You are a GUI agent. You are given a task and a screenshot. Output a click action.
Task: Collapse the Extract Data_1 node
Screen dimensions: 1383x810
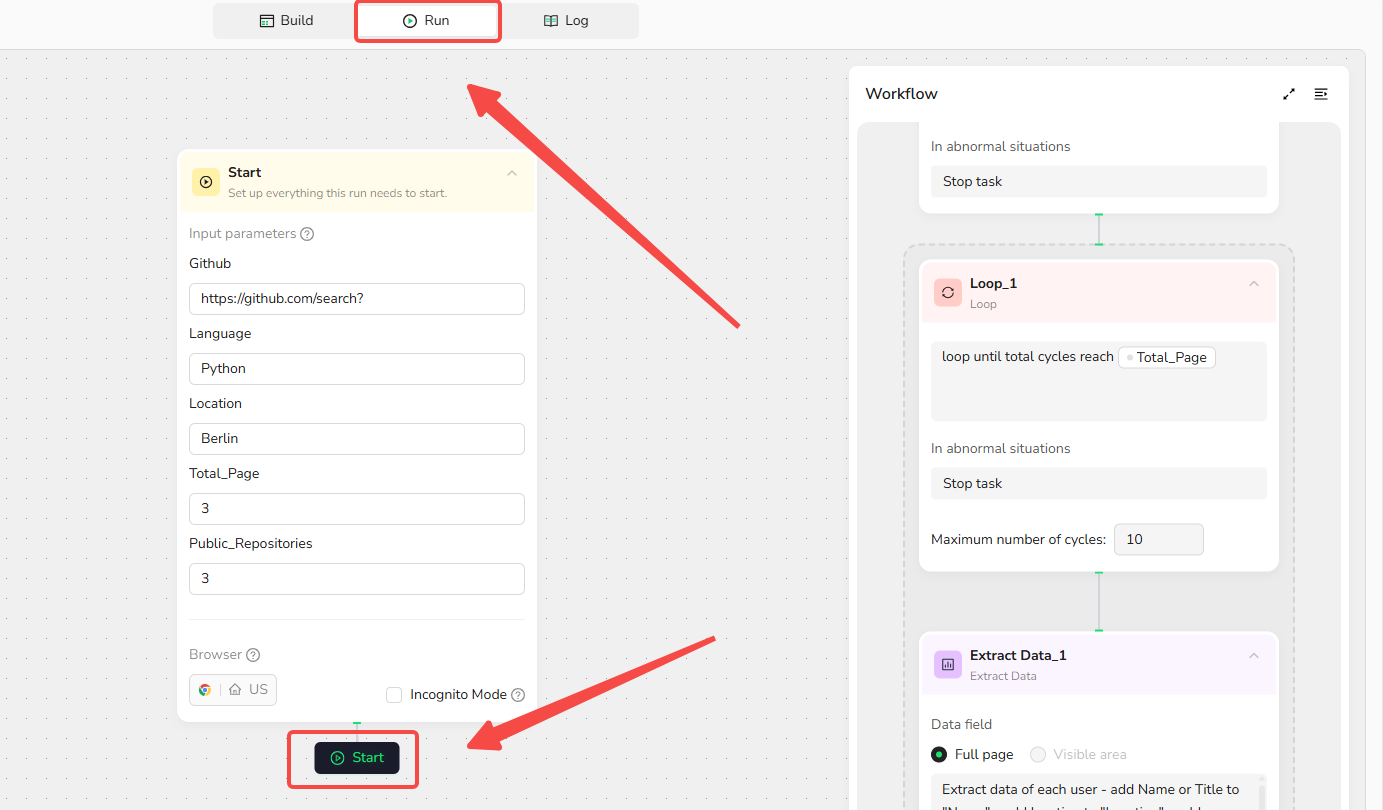tap(1254, 656)
